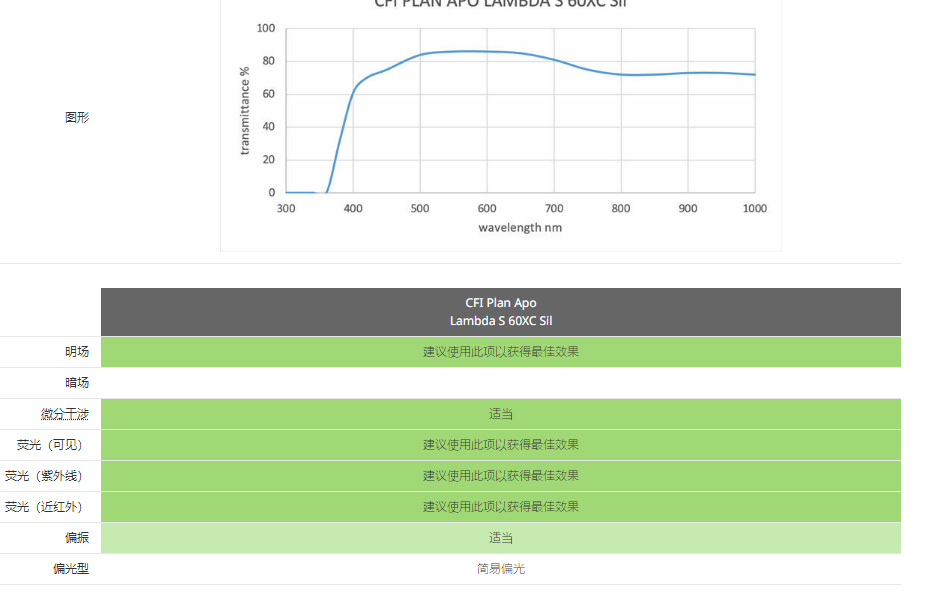
Task: Click the 'wavelength nm' axis label
Action: pos(520,227)
